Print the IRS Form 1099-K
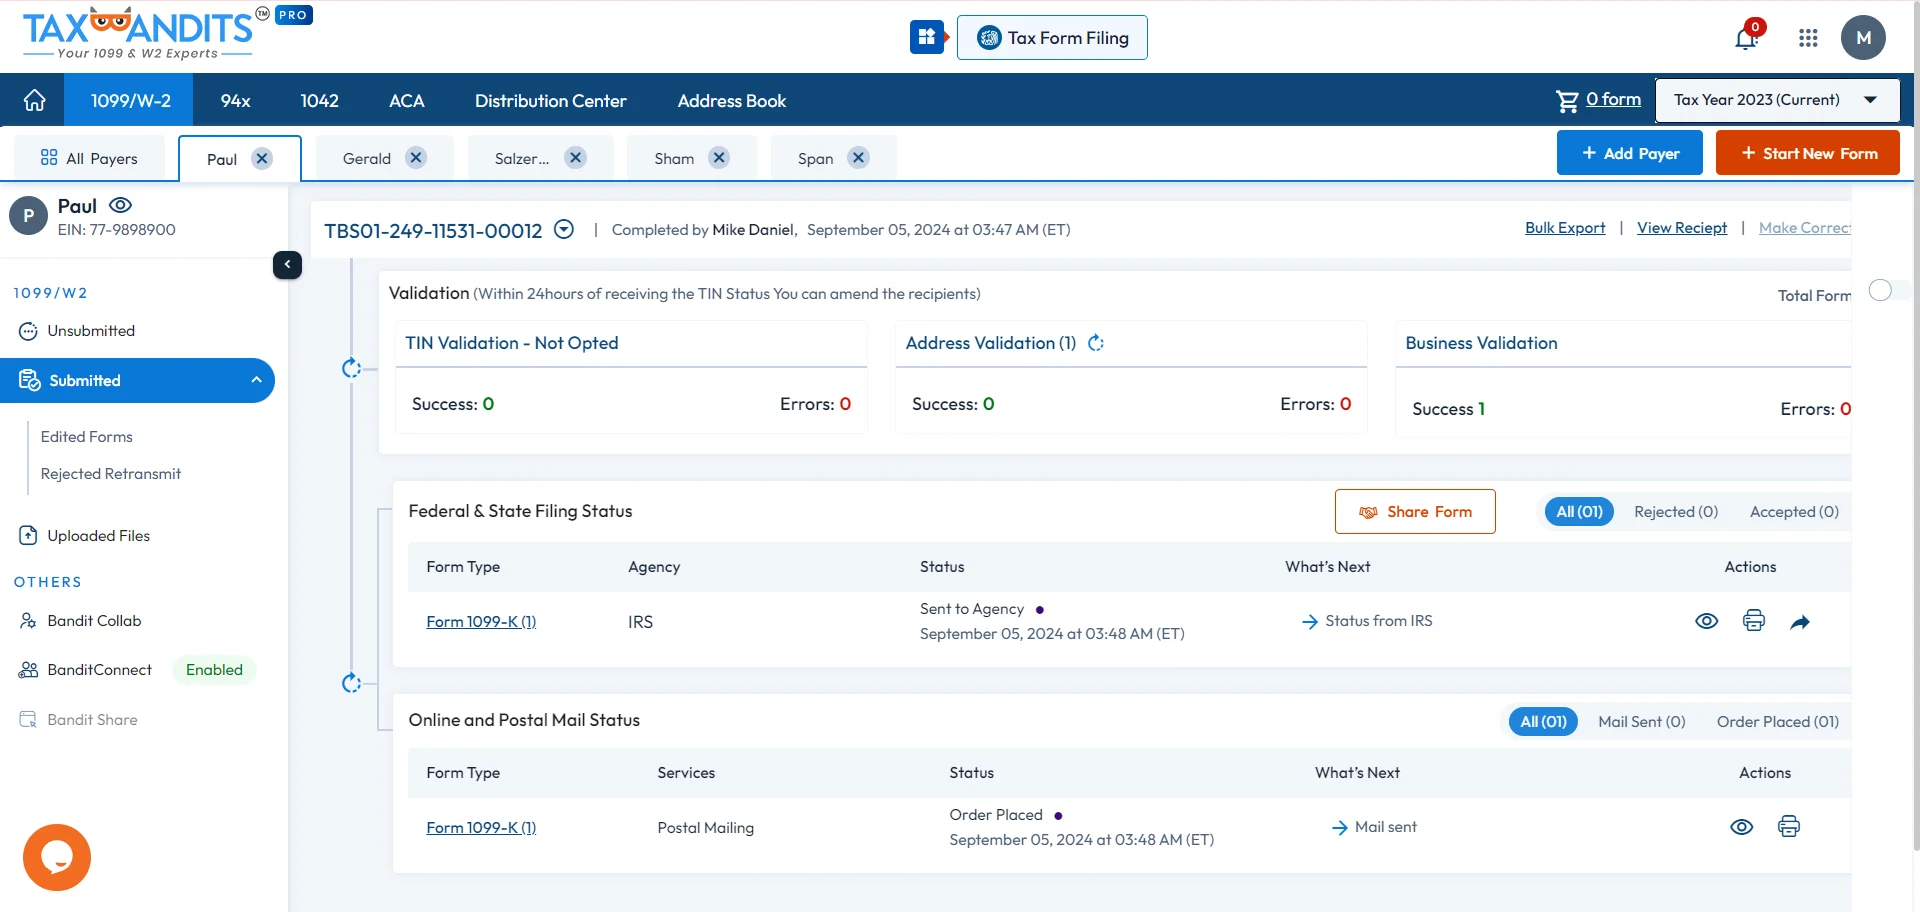This screenshot has height=912, width=1920. pyautogui.click(x=1753, y=621)
